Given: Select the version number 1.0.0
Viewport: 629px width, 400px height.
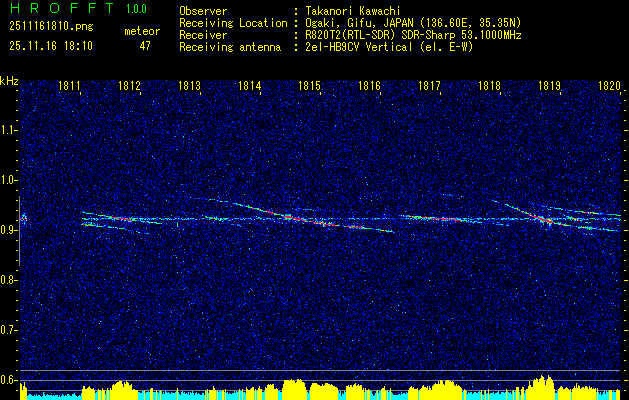Looking at the screenshot, I should (x=136, y=8).
